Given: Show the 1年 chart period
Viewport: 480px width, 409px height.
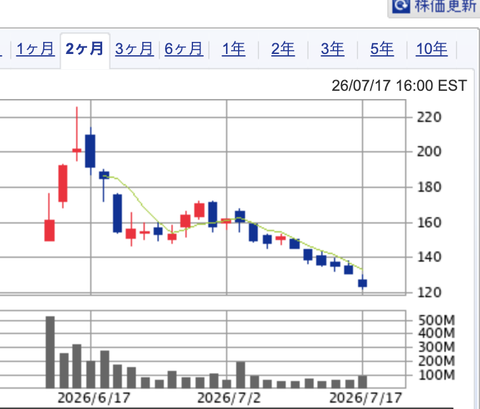Looking at the screenshot, I should pos(234,49).
